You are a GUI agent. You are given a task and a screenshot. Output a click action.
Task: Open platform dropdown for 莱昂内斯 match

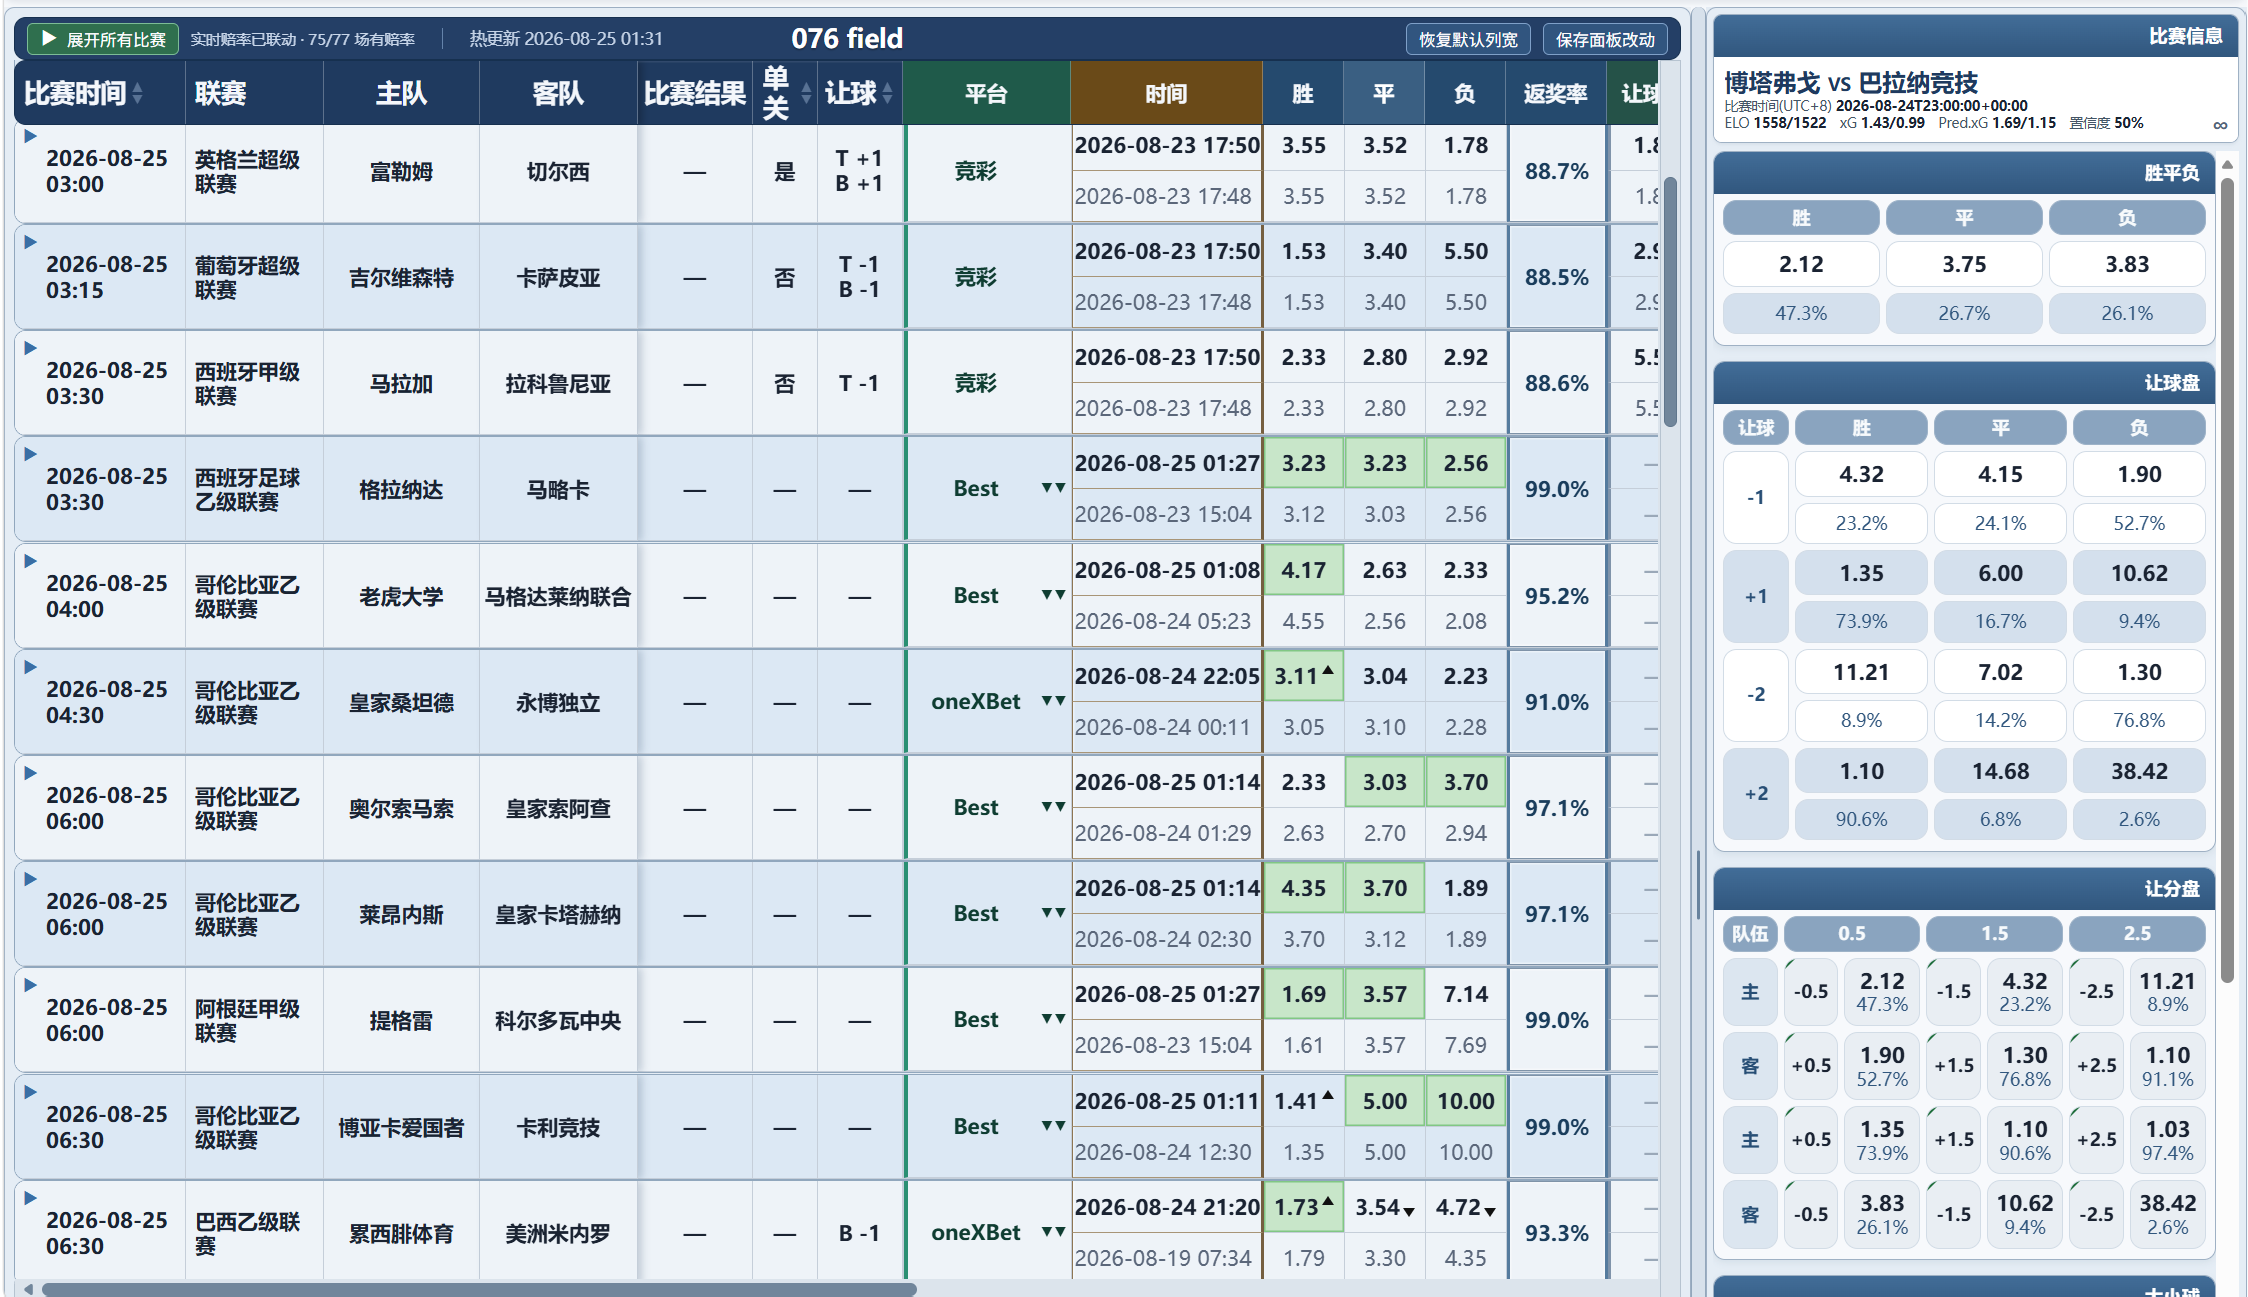coord(1053,913)
